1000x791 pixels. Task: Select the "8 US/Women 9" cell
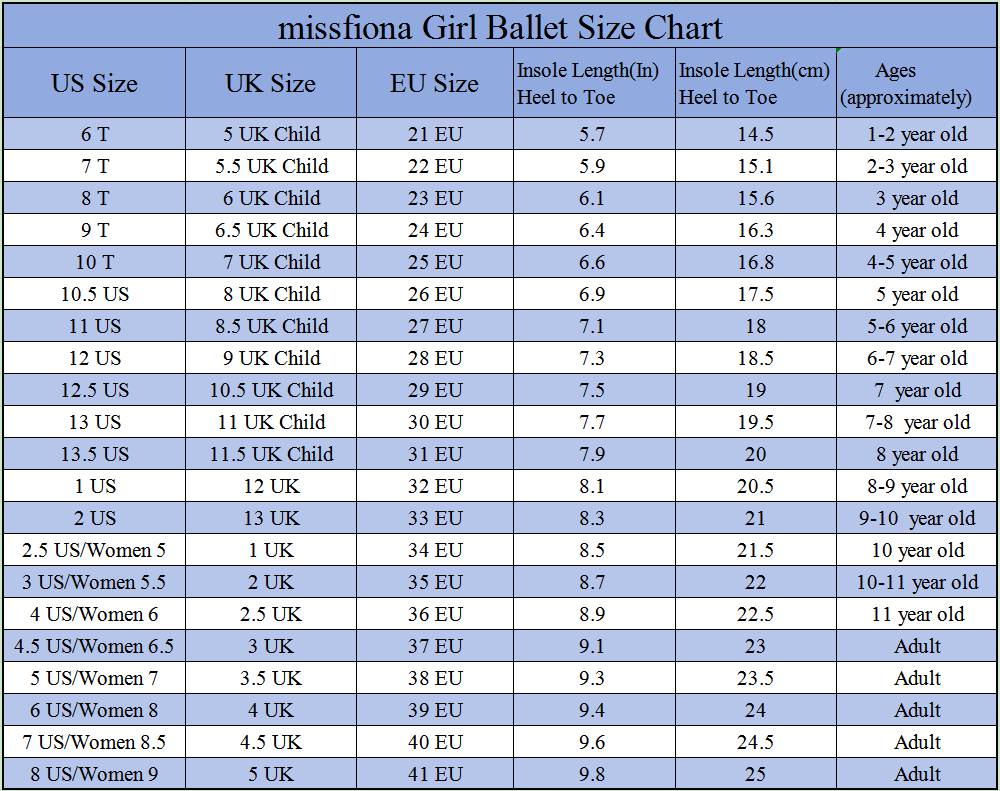(x=95, y=775)
